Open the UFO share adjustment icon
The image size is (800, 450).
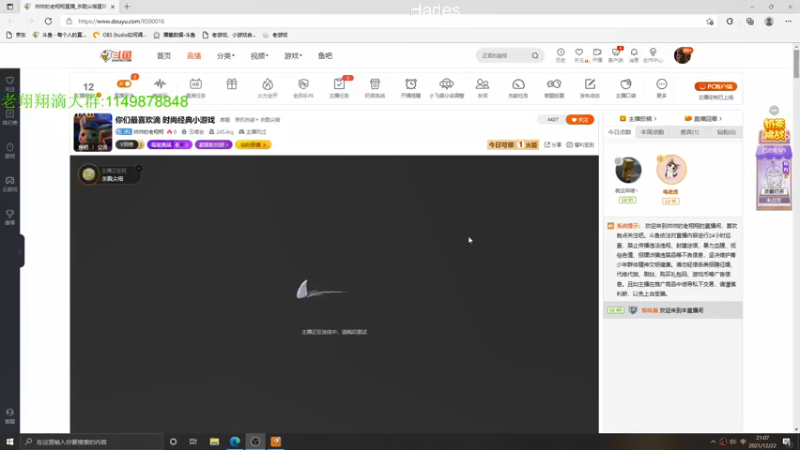(446, 84)
